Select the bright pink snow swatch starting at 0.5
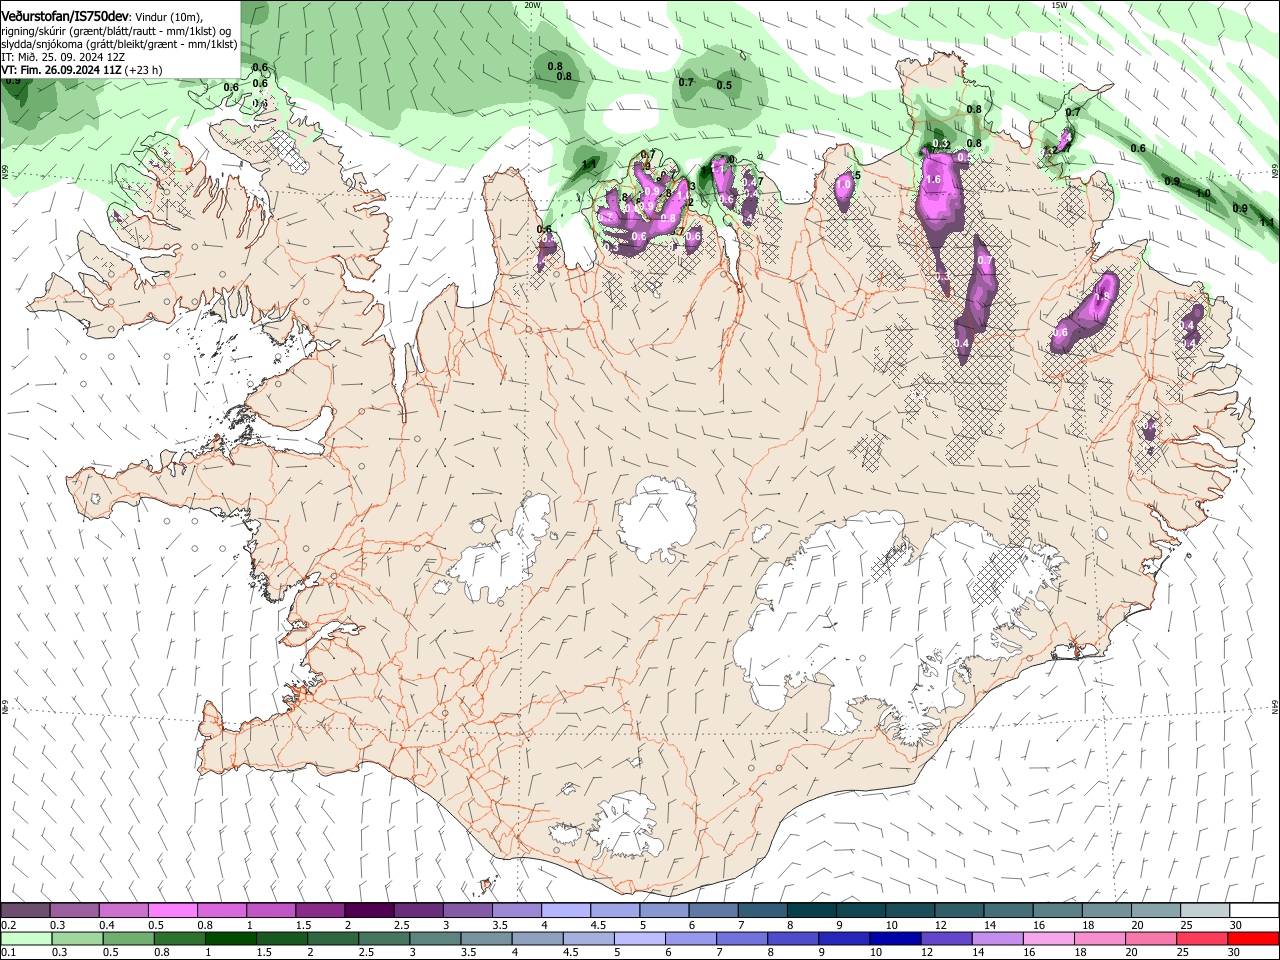The image size is (1280, 960). (x=172, y=910)
